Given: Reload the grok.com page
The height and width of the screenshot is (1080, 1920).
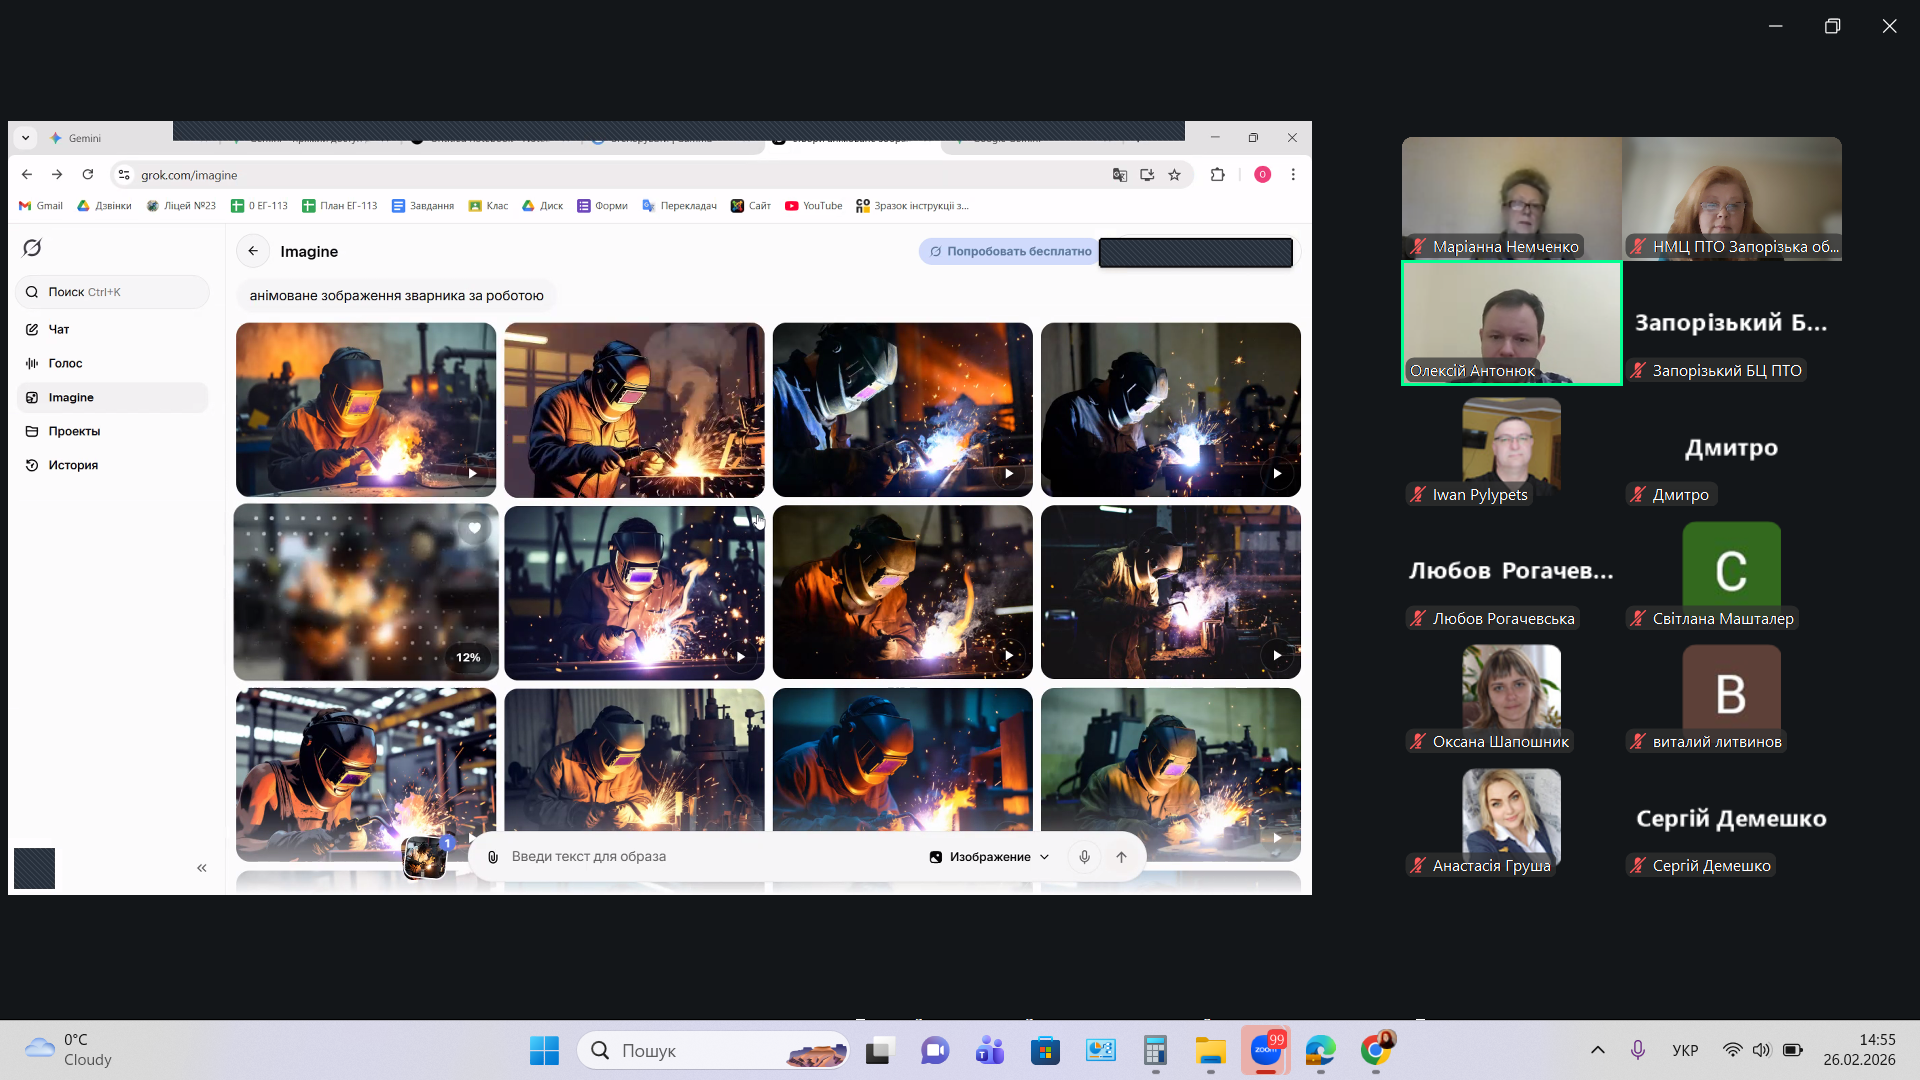Looking at the screenshot, I should pyautogui.click(x=88, y=175).
